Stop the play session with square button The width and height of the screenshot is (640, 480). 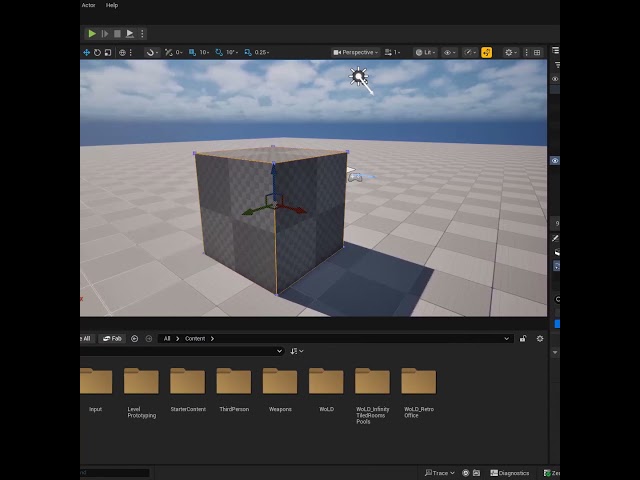tap(117, 33)
